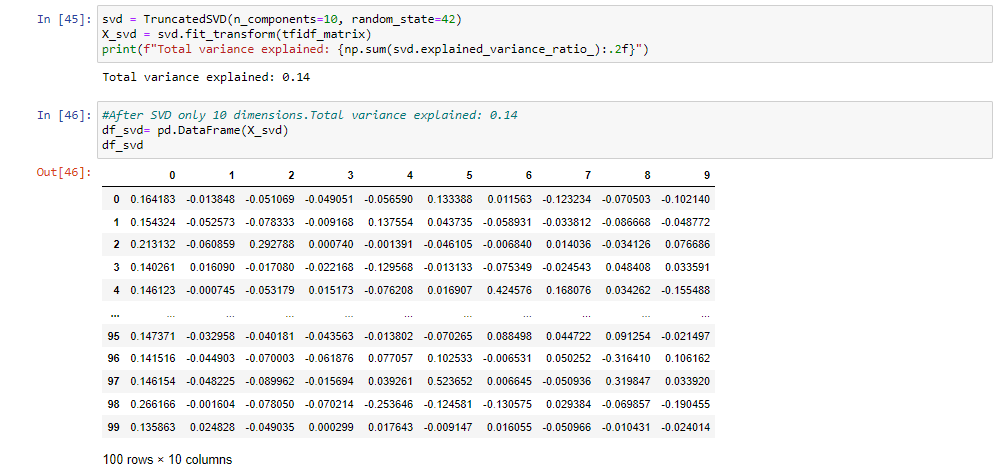Click cell value 0.140261
This screenshot has height=472, width=998.
click(x=153, y=268)
